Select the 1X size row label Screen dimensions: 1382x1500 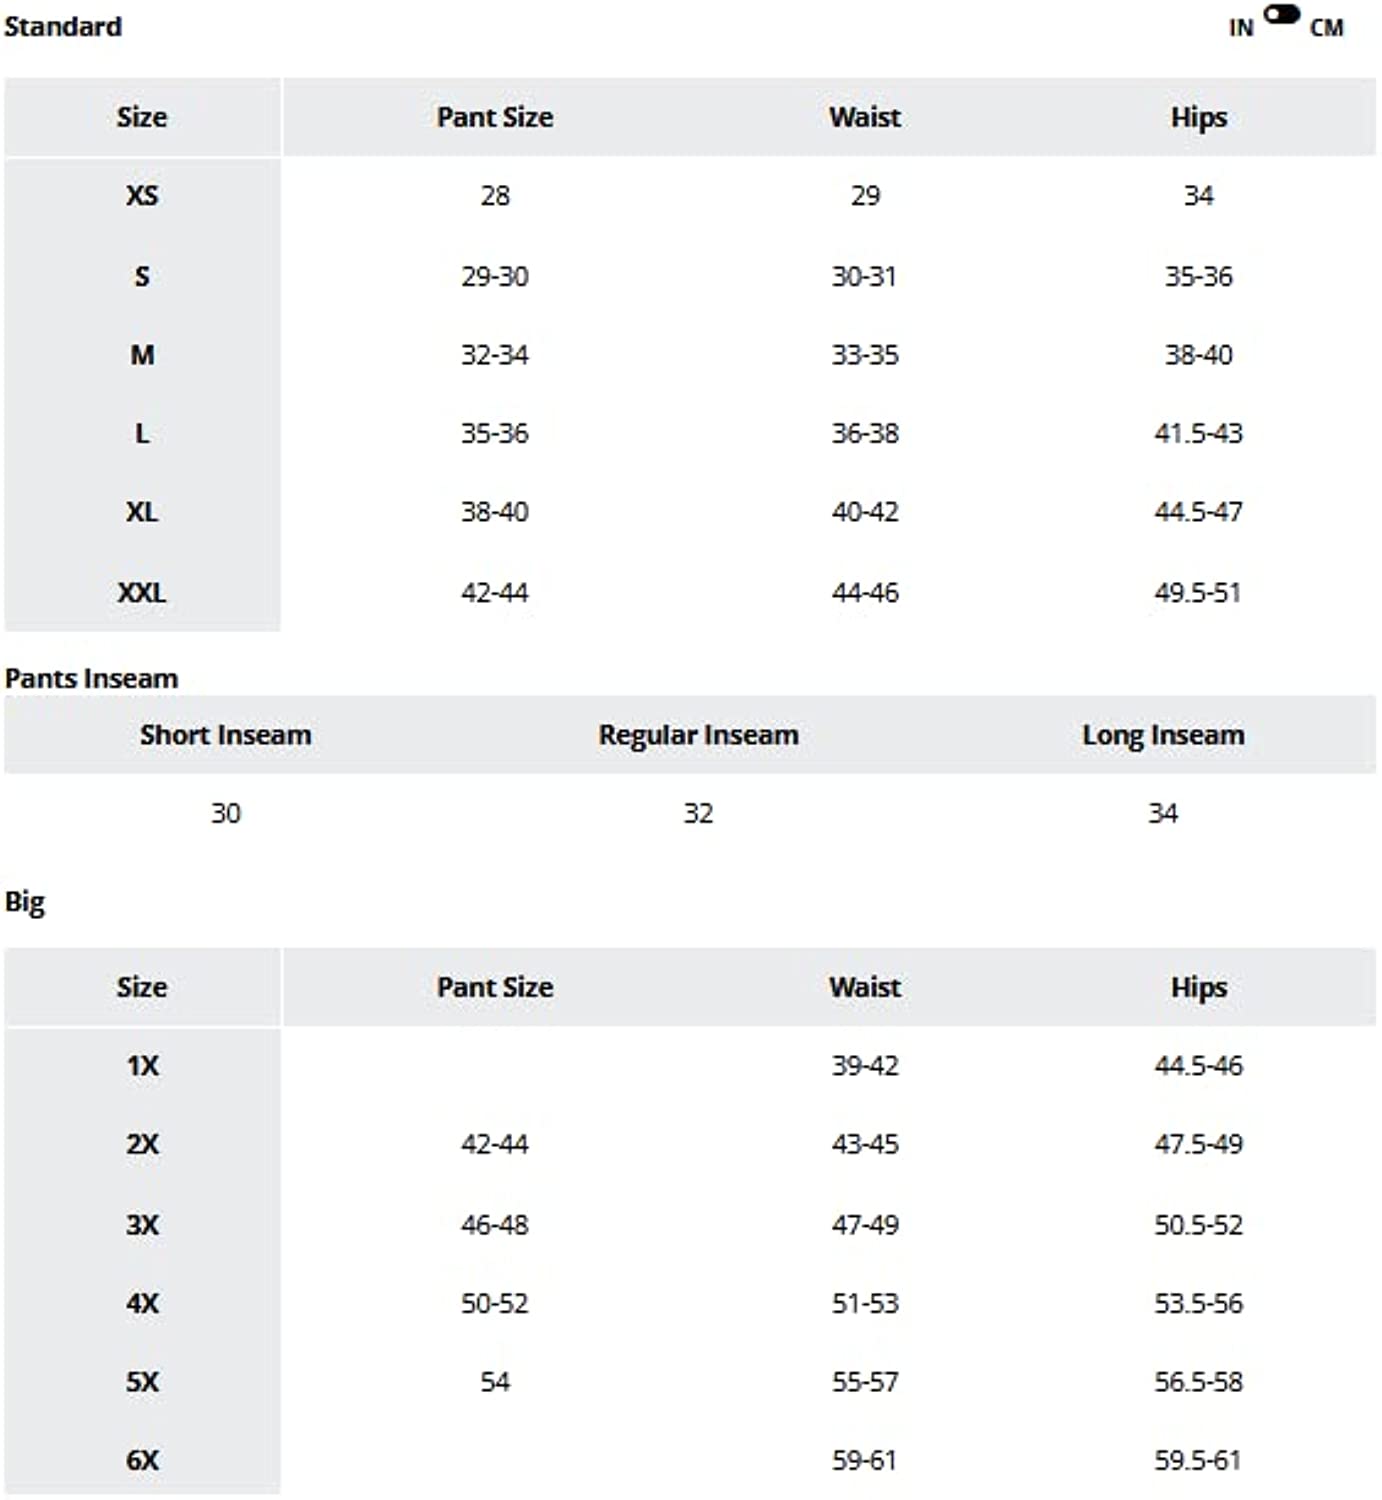pos(142,1065)
